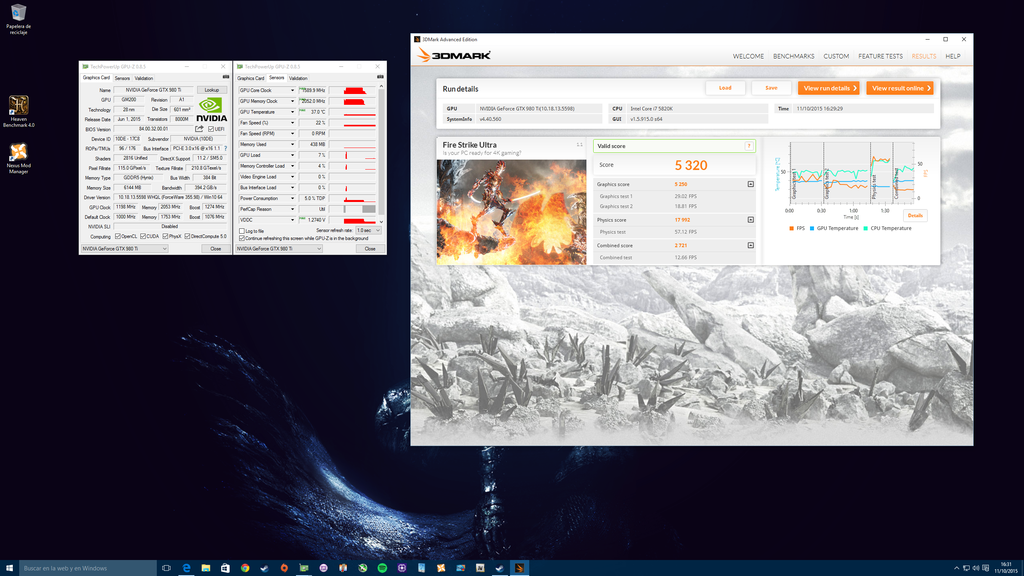The width and height of the screenshot is (1024, 576).
Task: Click the Windows search box on taskbar
Action: pos(88,568)
